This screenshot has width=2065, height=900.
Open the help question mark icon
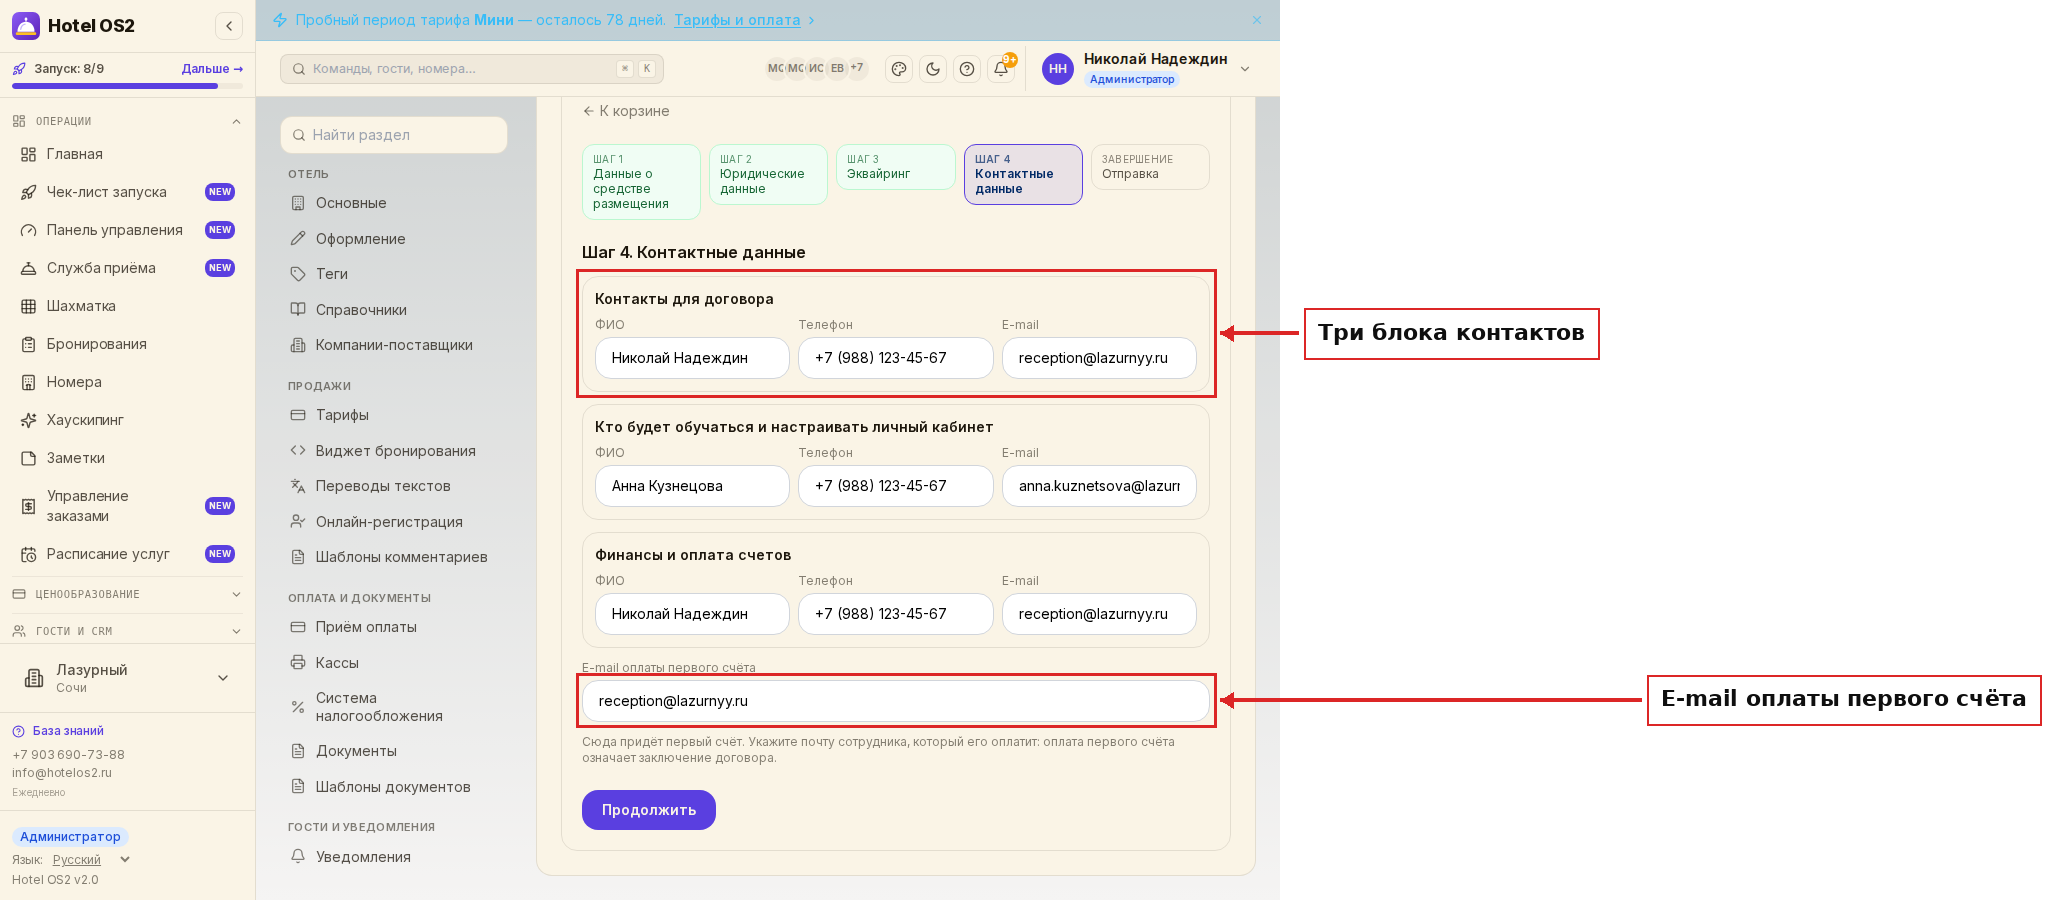[967, 69]
